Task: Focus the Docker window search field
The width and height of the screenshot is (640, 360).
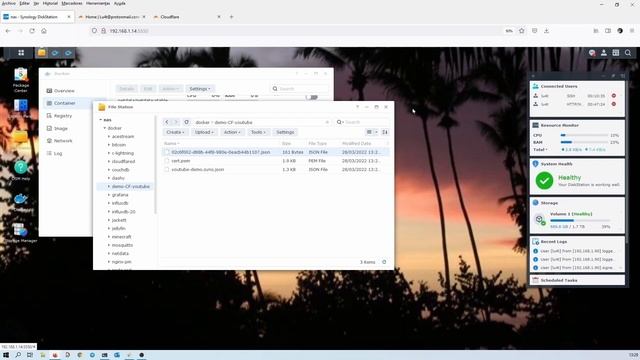Action: coord(300,89)
